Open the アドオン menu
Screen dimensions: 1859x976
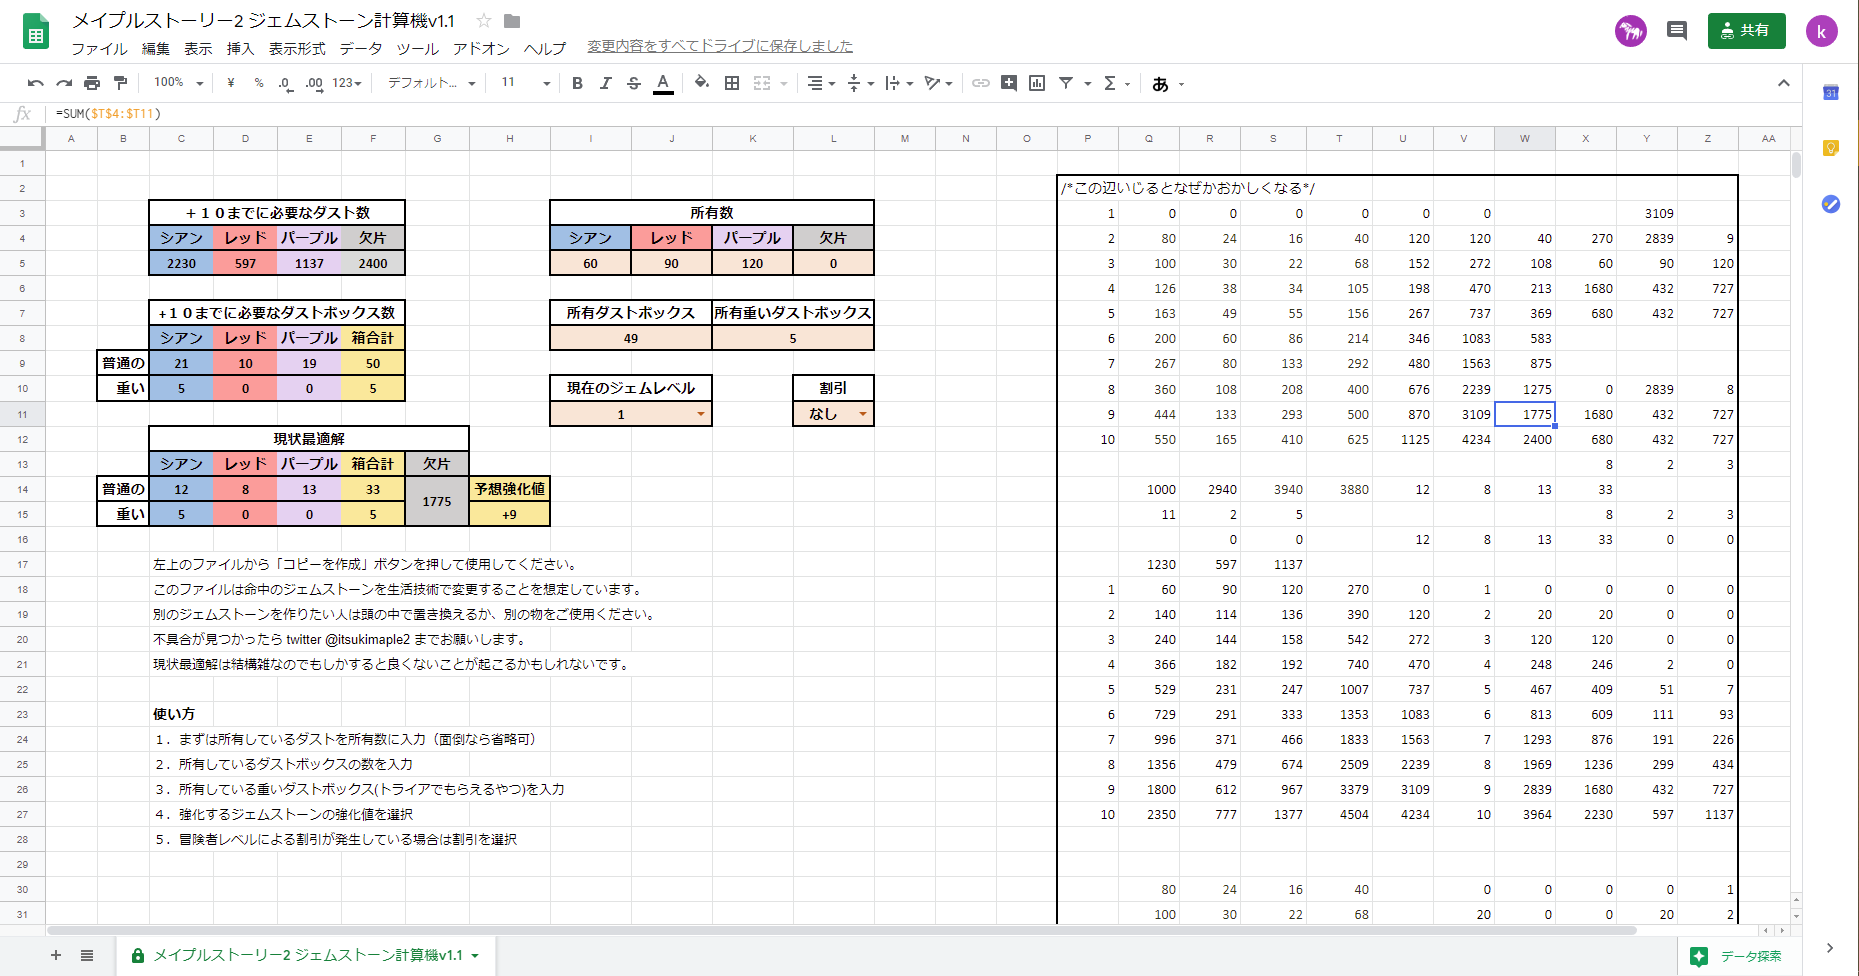[481, 48]
